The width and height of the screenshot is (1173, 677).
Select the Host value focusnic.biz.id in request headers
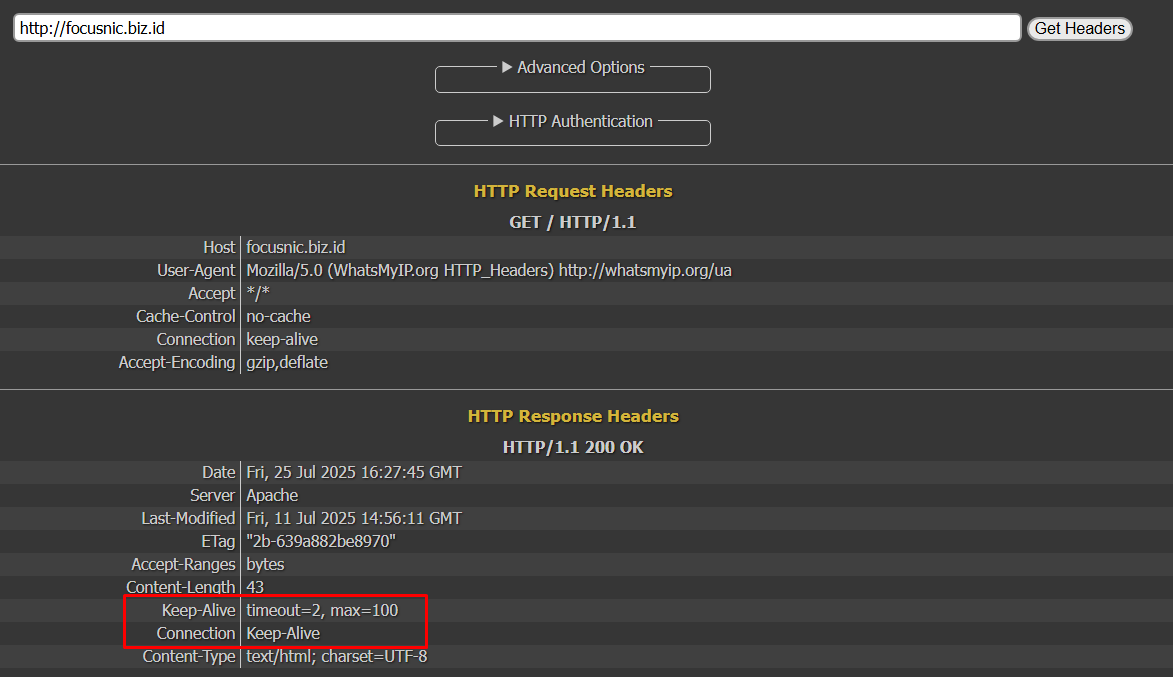[x=296, y=247]
